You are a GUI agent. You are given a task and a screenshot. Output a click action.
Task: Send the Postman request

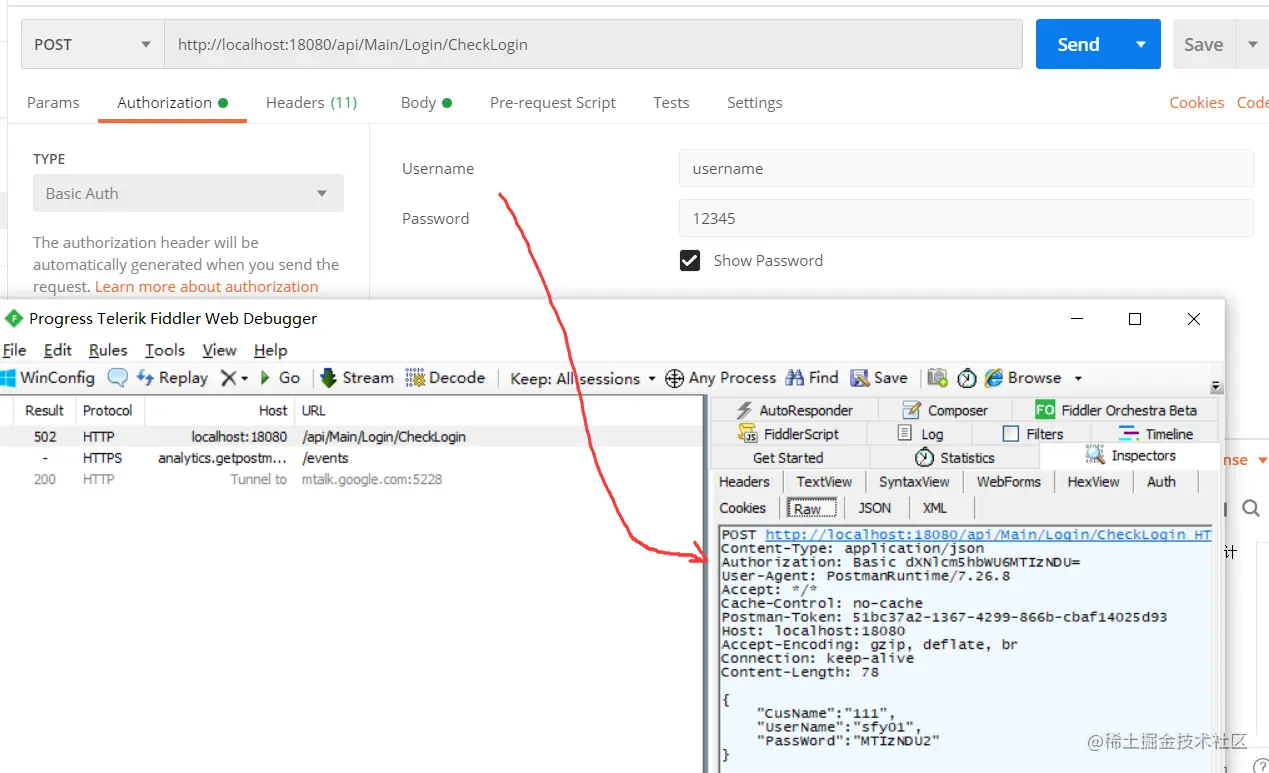pos(1078,44)
